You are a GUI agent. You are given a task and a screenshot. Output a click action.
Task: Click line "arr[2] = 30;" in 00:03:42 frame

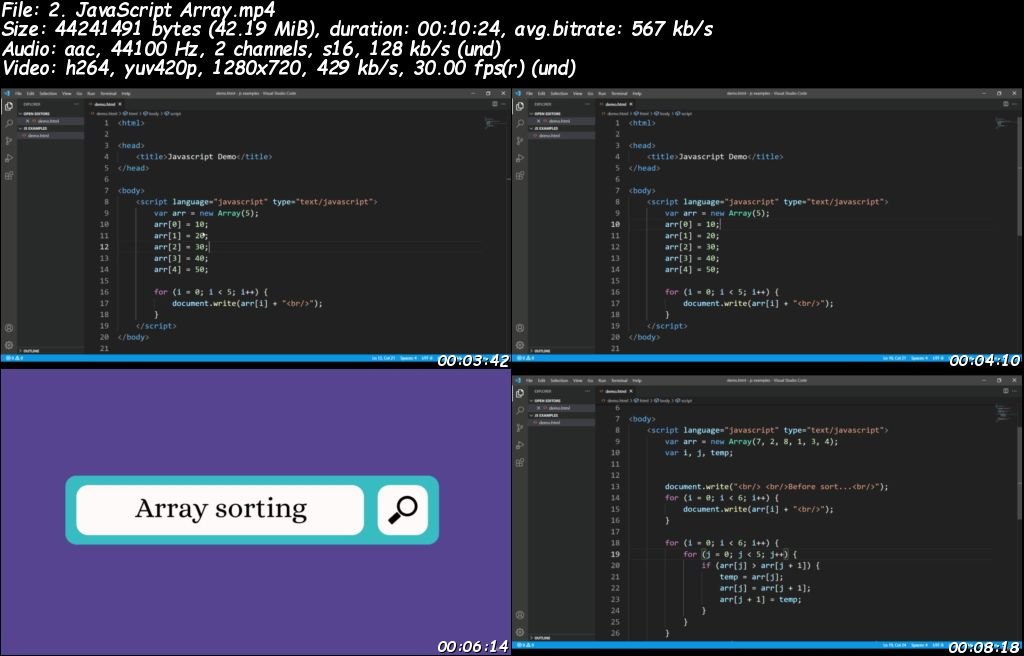coord(182,247)
